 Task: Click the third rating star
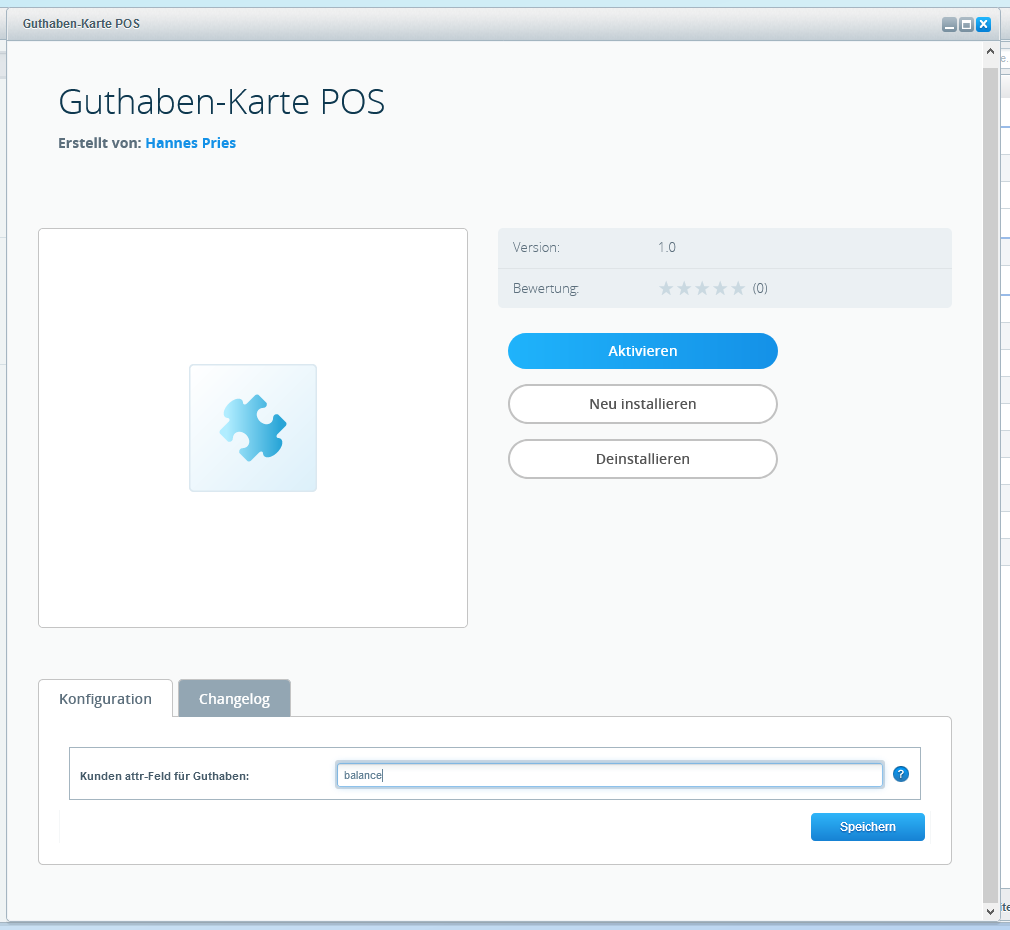702,289
